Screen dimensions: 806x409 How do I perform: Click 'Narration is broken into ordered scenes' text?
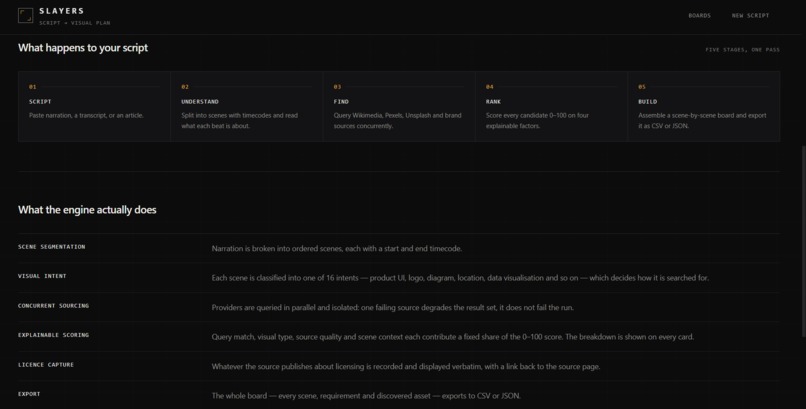337,249
